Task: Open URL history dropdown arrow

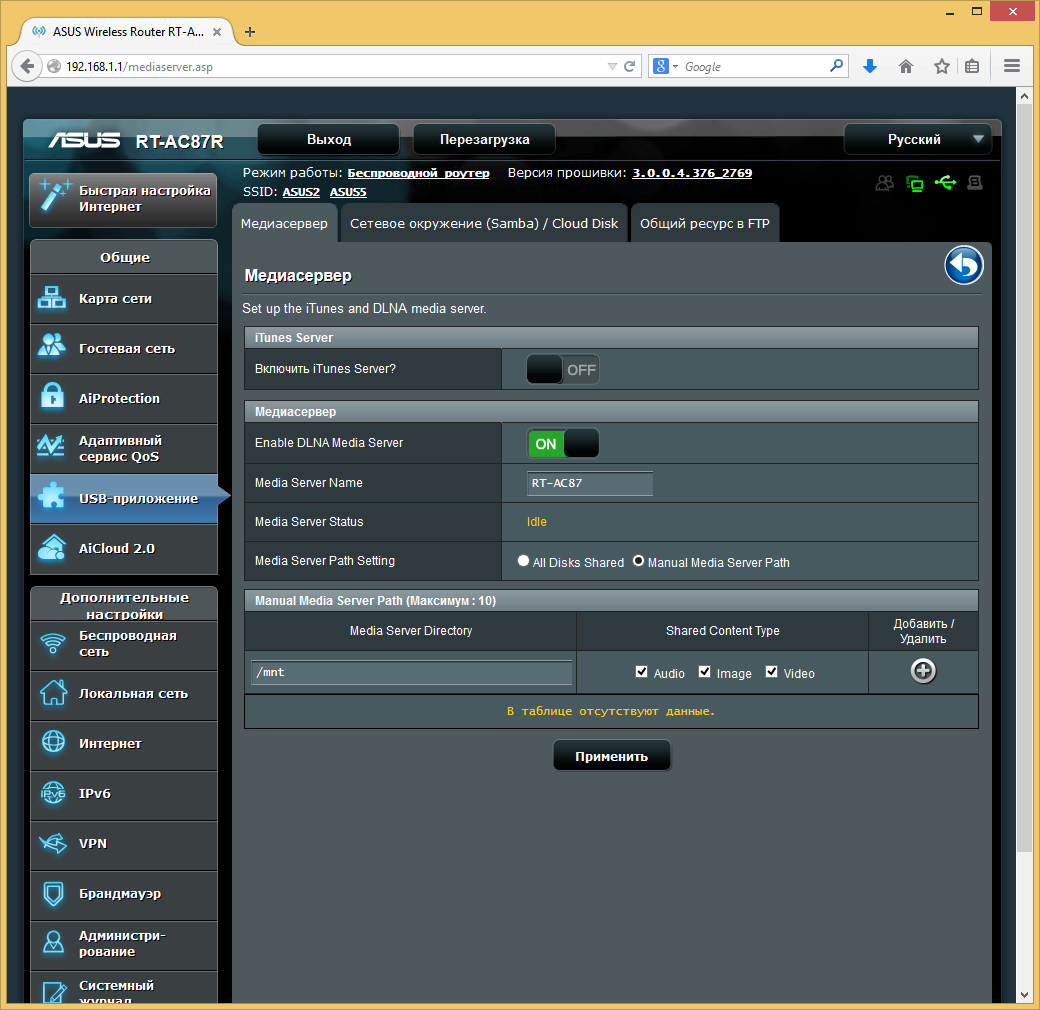Action: [612, 66]
